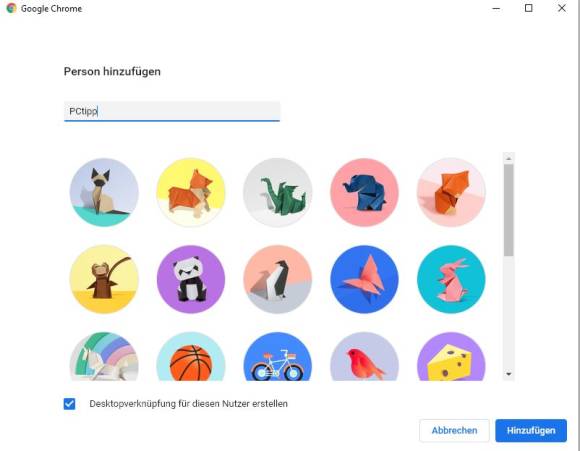The image size is (580, 451).
Task: Select the bicycle avatar
Action: click(x=277, y=357)
